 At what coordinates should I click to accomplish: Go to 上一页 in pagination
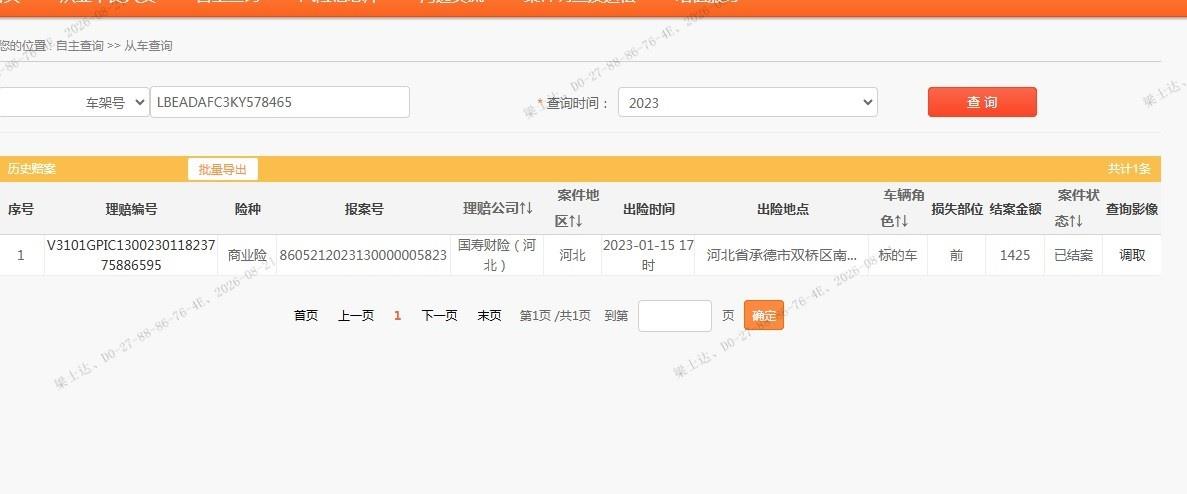[356, 315]
